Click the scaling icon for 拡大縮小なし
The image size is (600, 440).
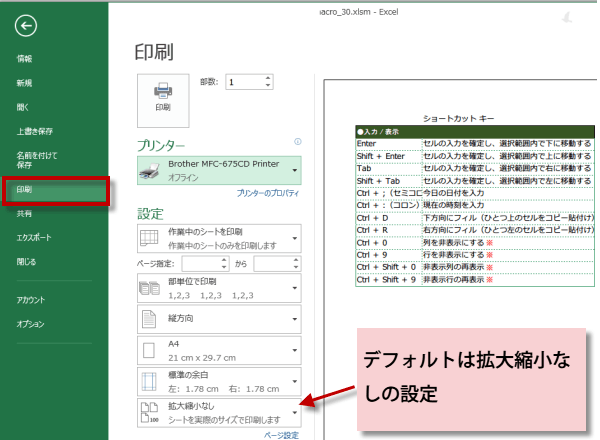148,413
